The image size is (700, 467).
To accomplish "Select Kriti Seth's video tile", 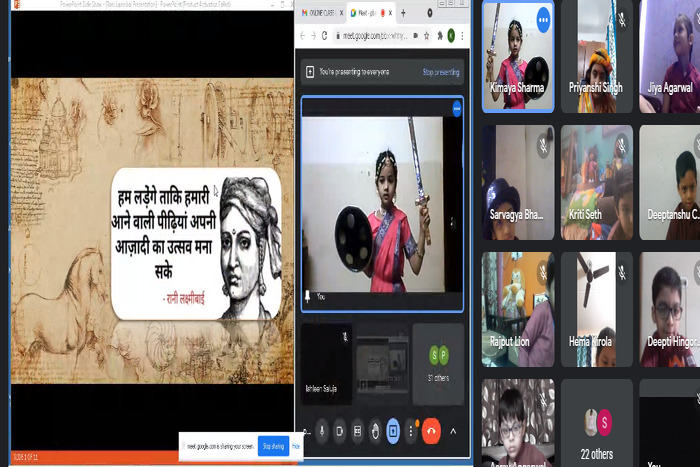I will tap(596, 182).
